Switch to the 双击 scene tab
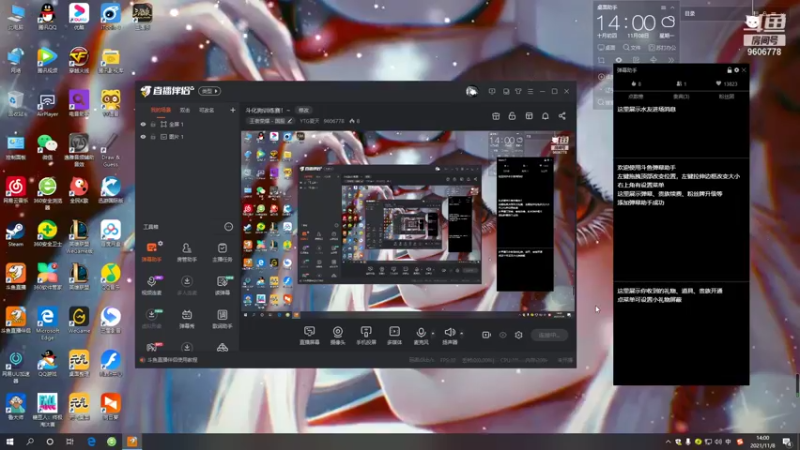 185,110
